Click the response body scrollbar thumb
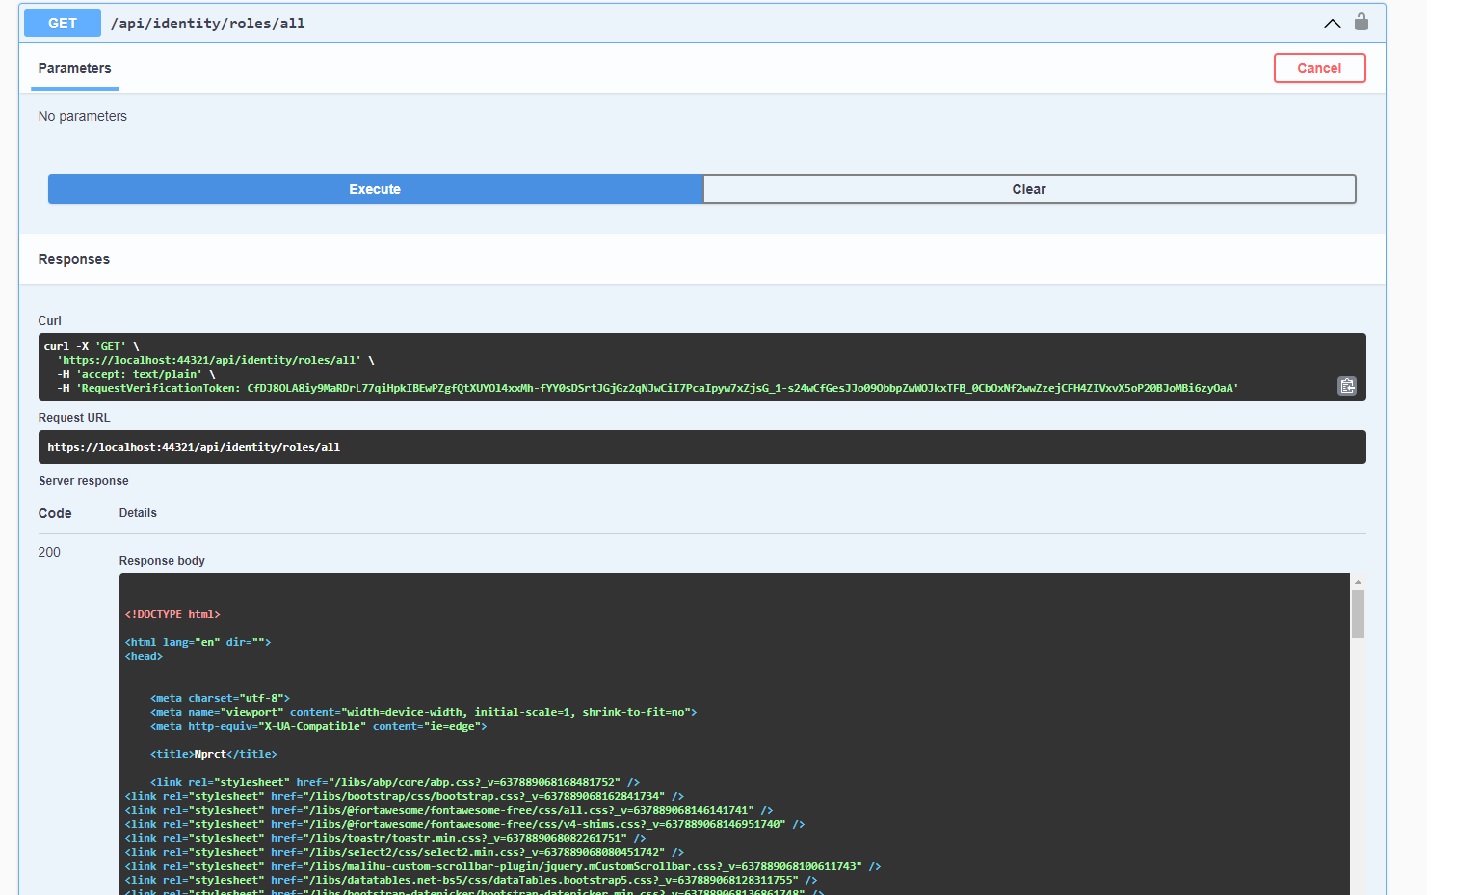Screen dimensions: 1481x895 coord(1358,613)
